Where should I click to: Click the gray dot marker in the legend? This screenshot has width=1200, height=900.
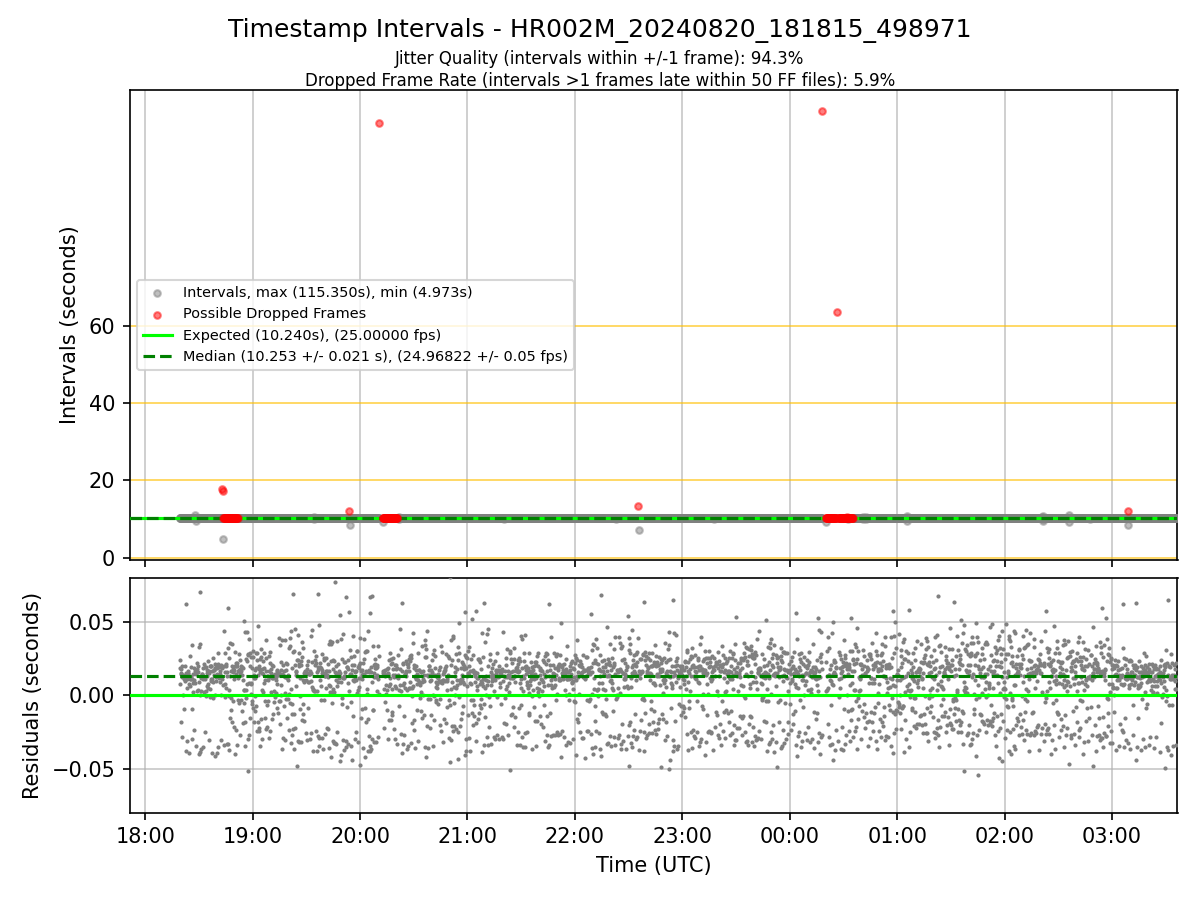(x=156, y=293)
